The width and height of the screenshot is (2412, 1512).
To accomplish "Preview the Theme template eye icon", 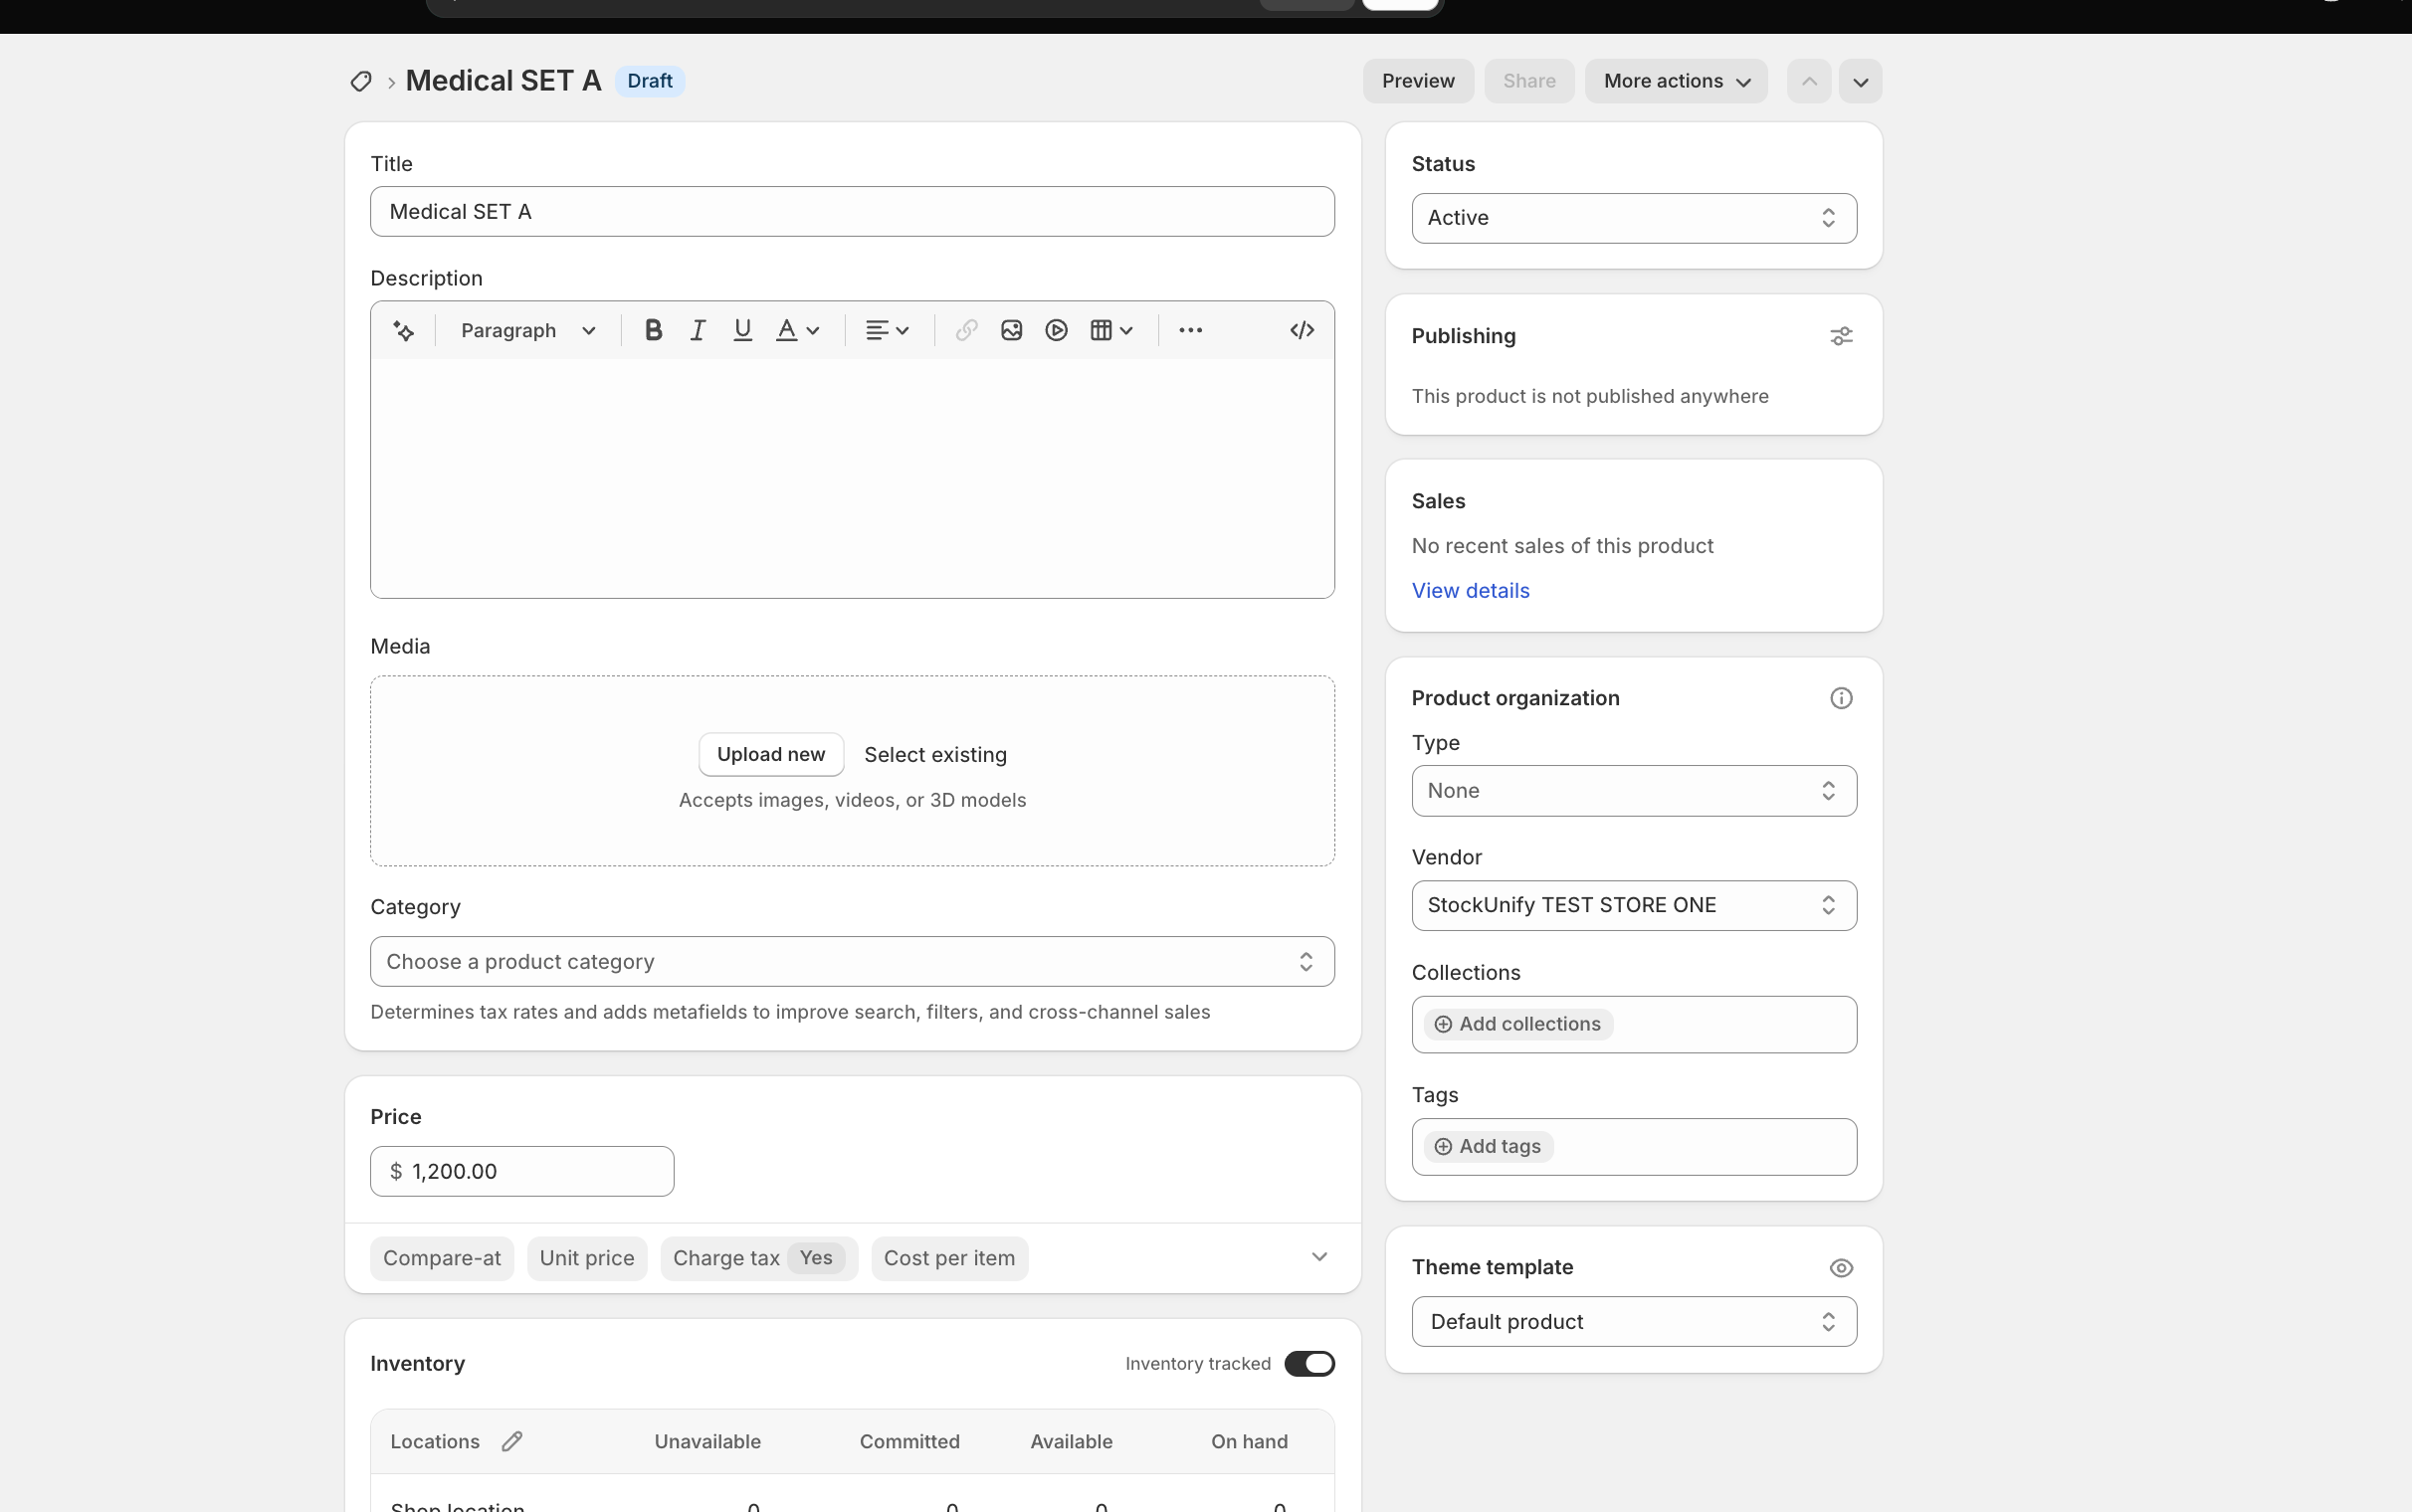I will [x=1841, y=1268].
